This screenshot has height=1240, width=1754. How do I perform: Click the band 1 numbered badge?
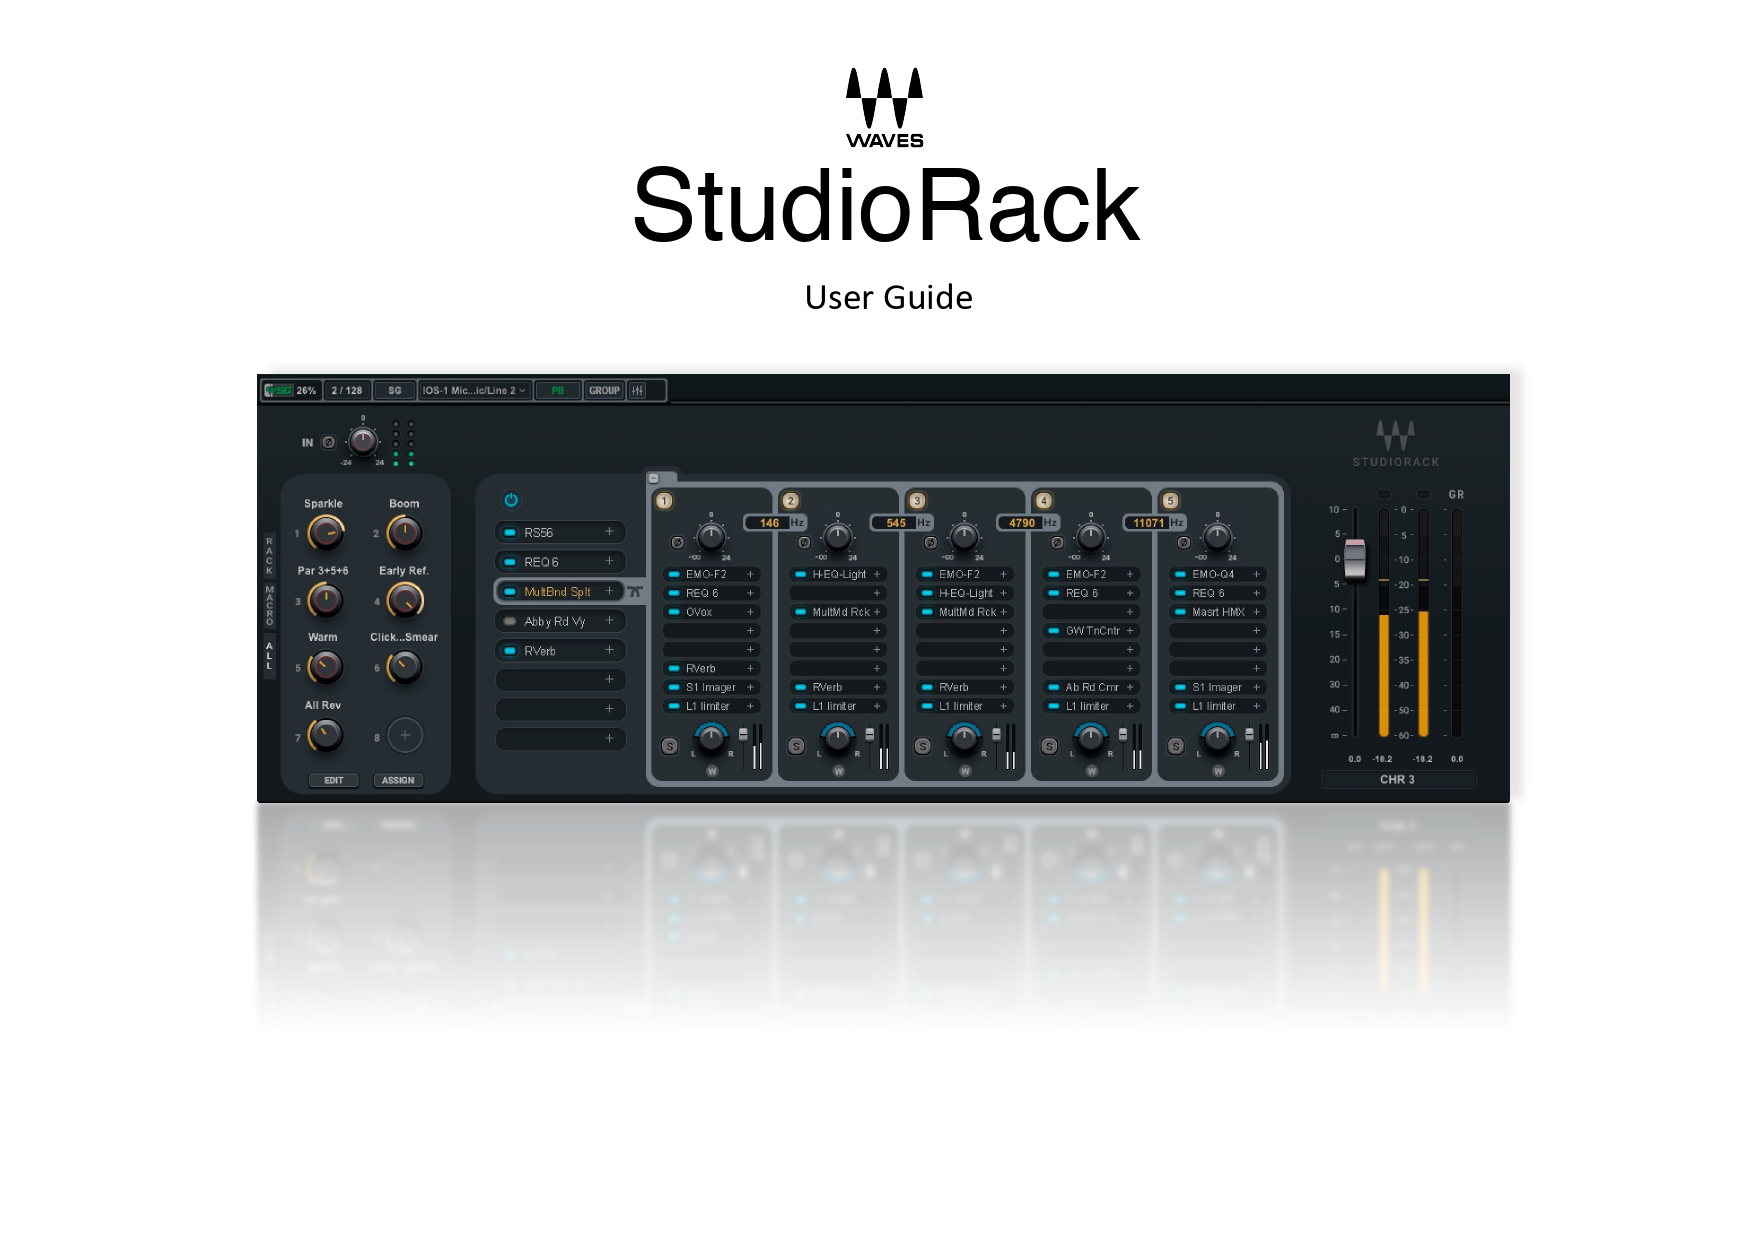click(664, 500)
